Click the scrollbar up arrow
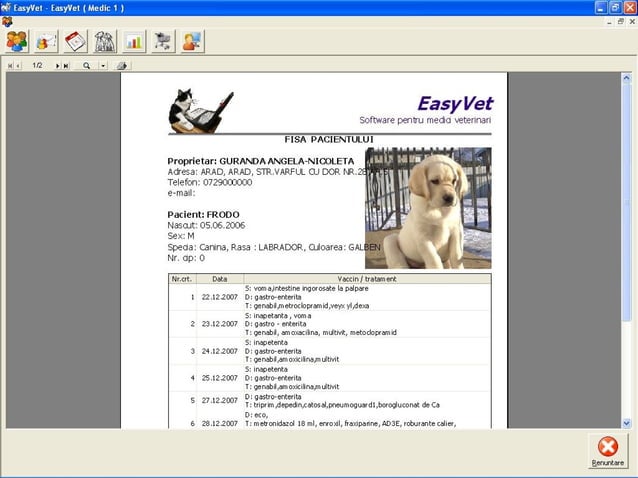Screen dimensions: 638x478 [x=626, y=77]
